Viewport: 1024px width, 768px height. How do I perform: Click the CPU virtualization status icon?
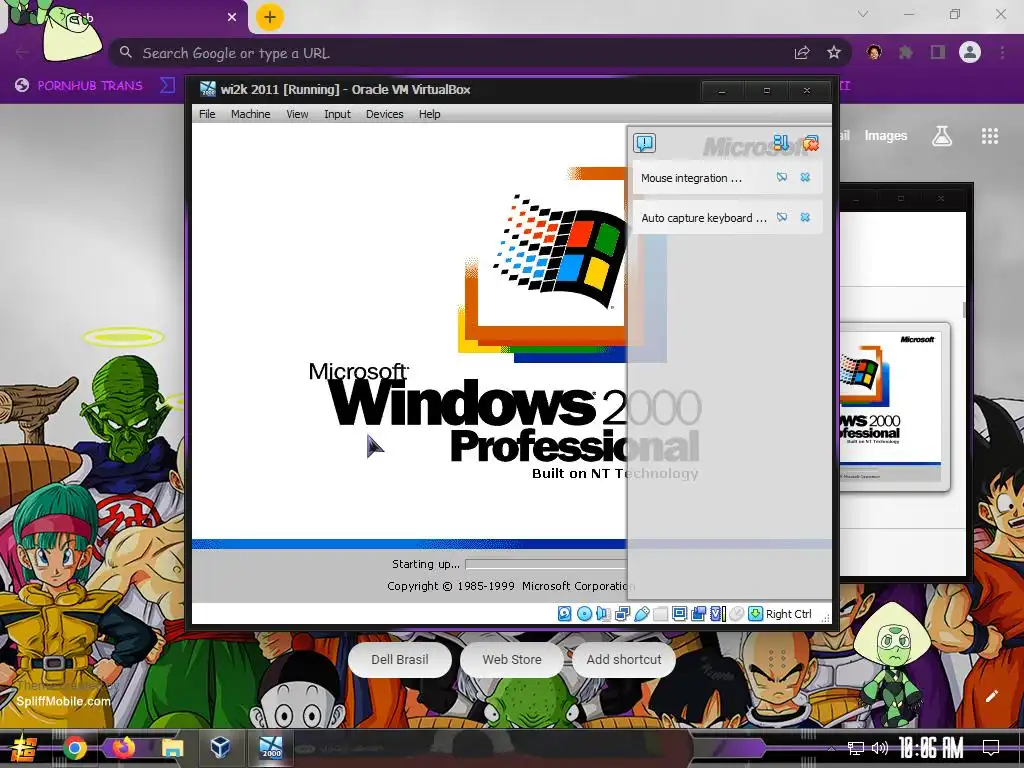click(x=717, y=614)
